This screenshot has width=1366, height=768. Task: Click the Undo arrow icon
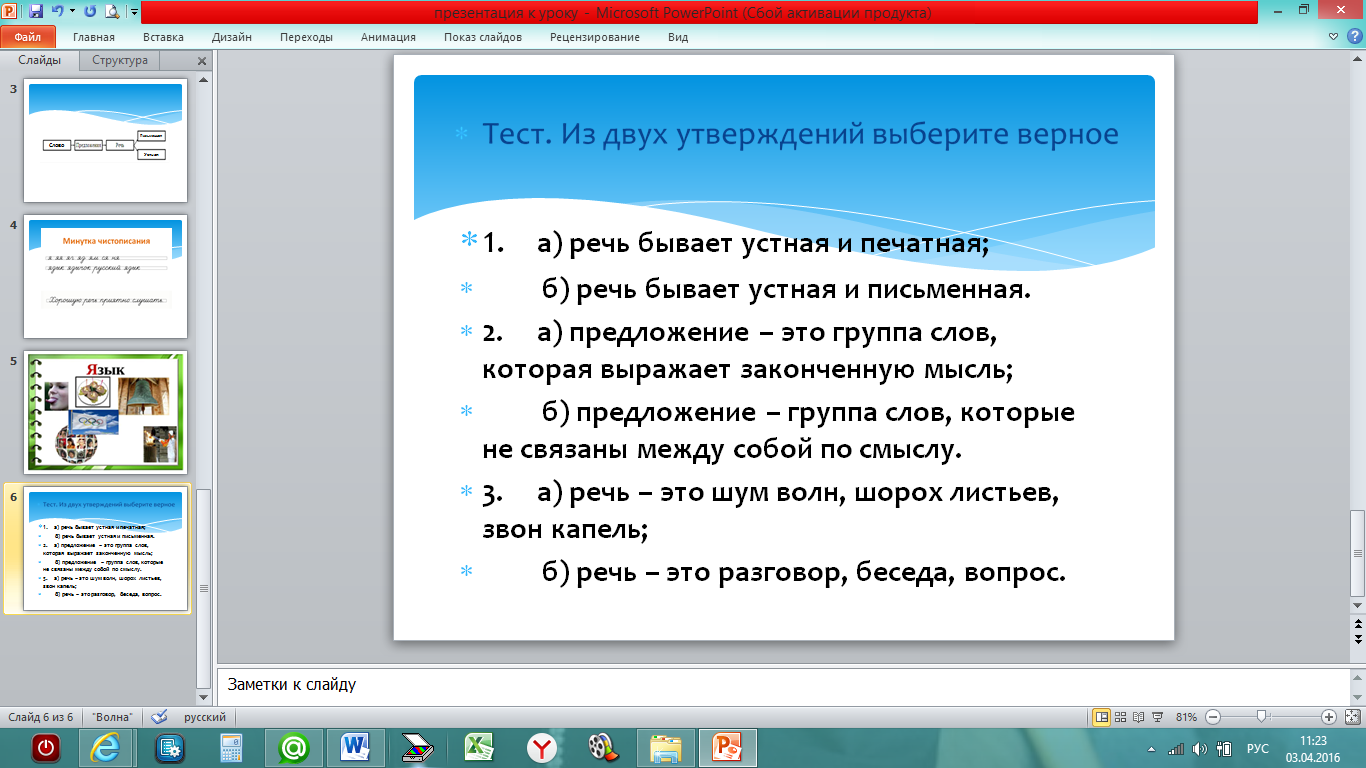[58, 12]
